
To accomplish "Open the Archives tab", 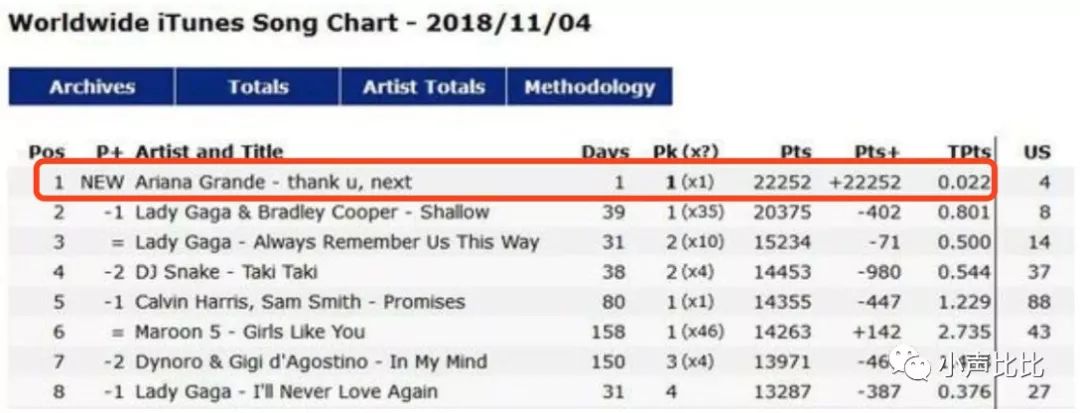I will (92, 87).
